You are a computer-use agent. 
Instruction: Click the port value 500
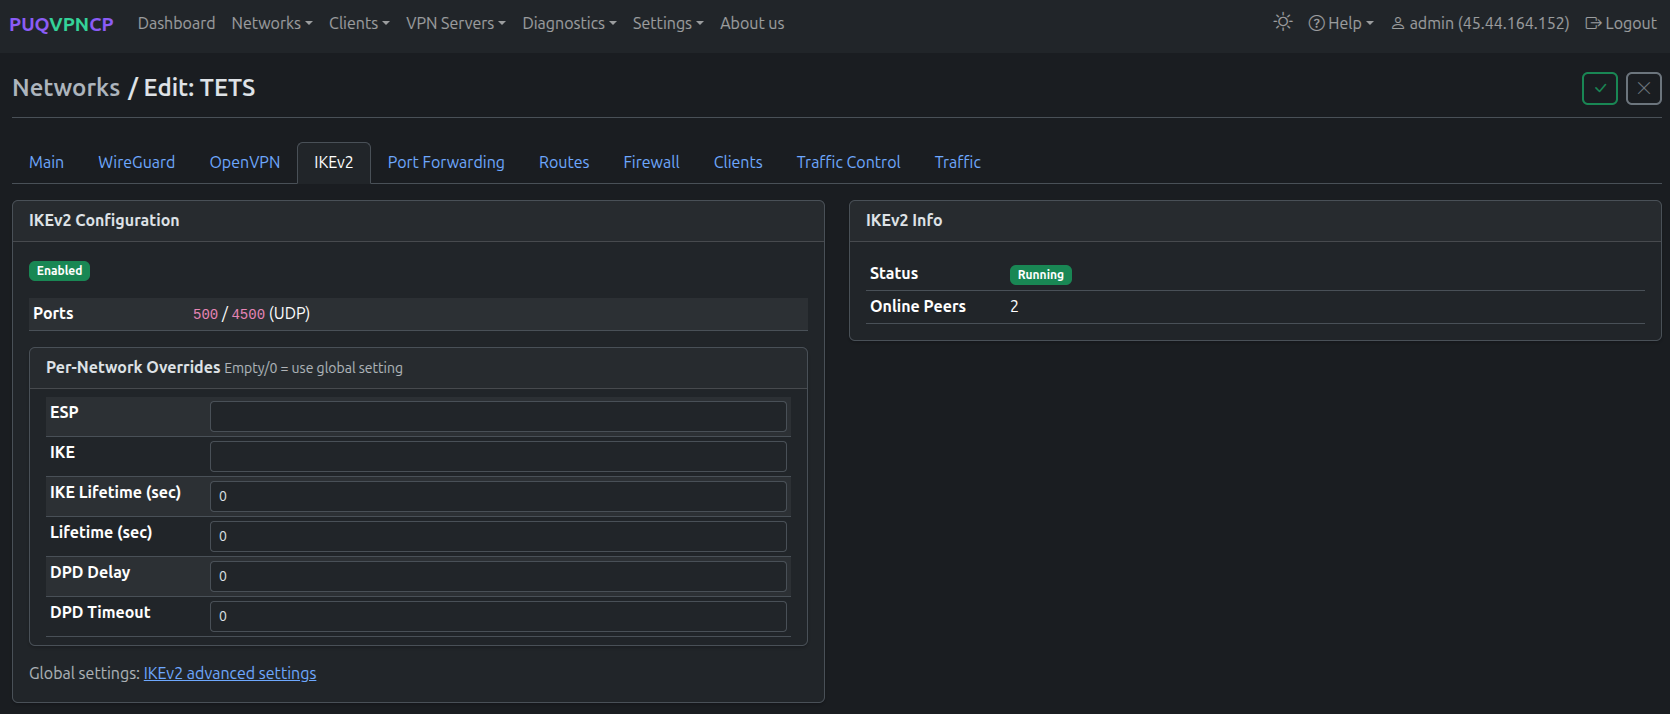(205, 314)
